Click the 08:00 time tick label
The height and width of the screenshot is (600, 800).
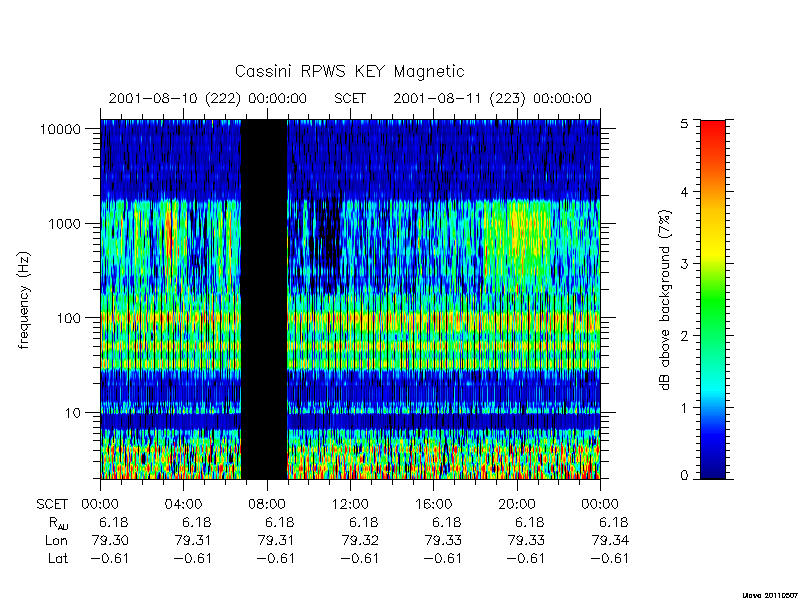click(266, 505)
